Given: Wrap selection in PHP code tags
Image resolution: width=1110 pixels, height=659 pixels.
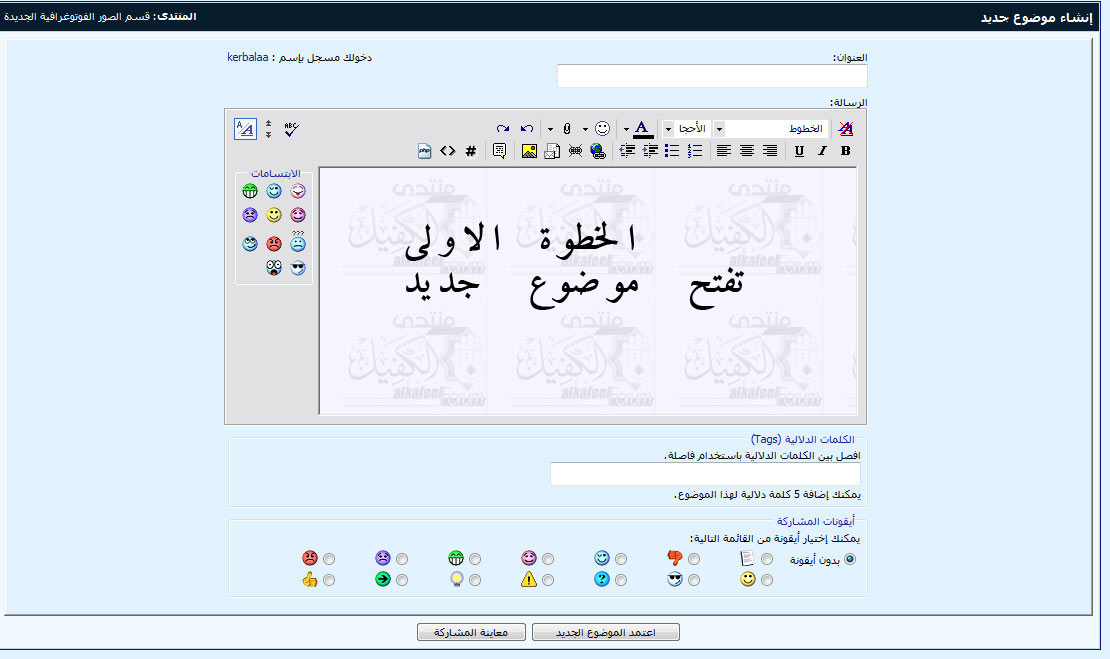Looking at the screenshot, I should click(425, 151).
